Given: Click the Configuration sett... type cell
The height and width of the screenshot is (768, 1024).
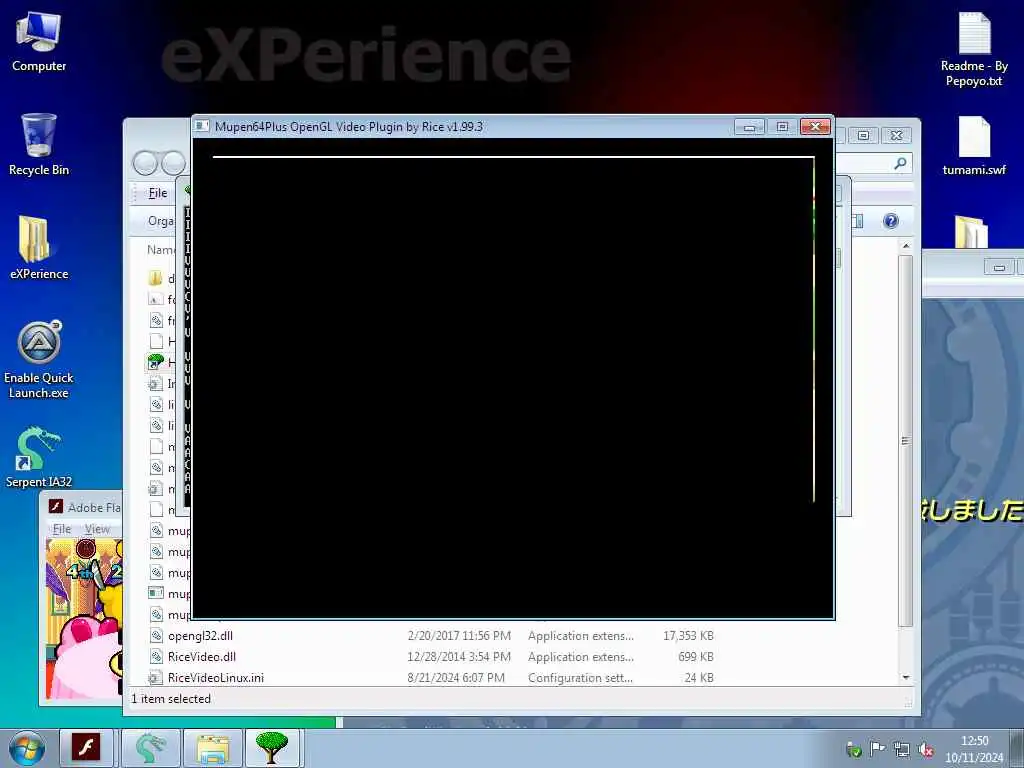Looking at the screenshot, I should click(x=580, y=677).
